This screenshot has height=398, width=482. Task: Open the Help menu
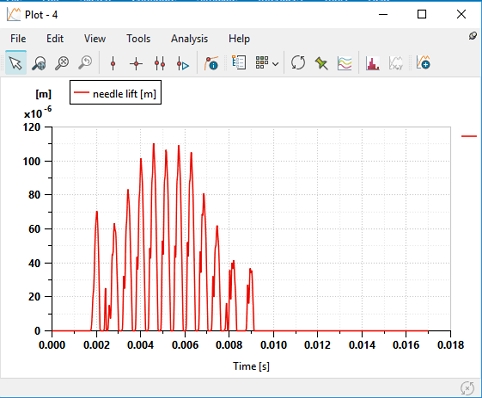(239, 39)
